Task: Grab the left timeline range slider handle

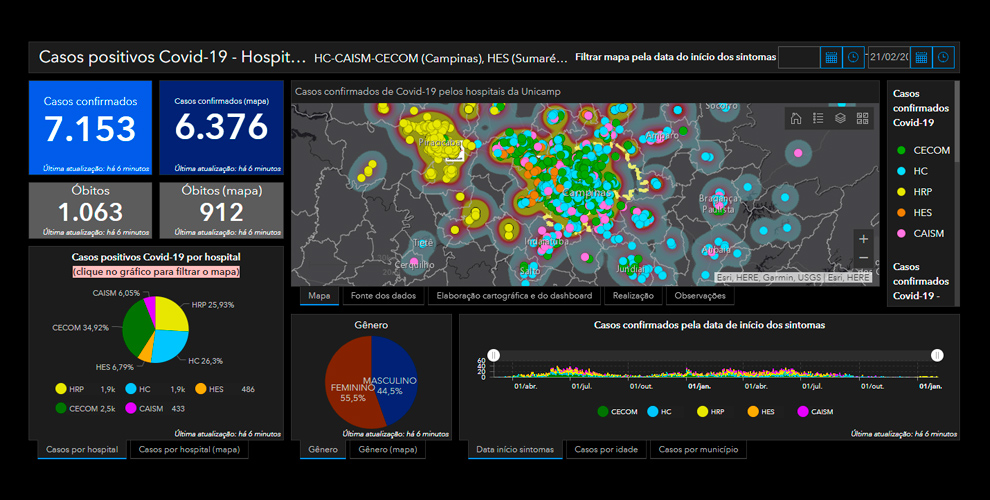Action: 495,355
